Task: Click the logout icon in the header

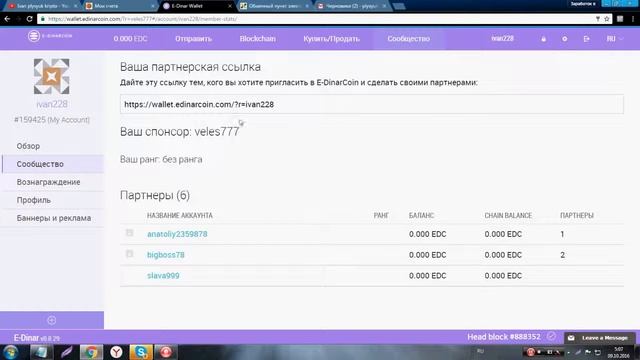Action: pos(587,39)
